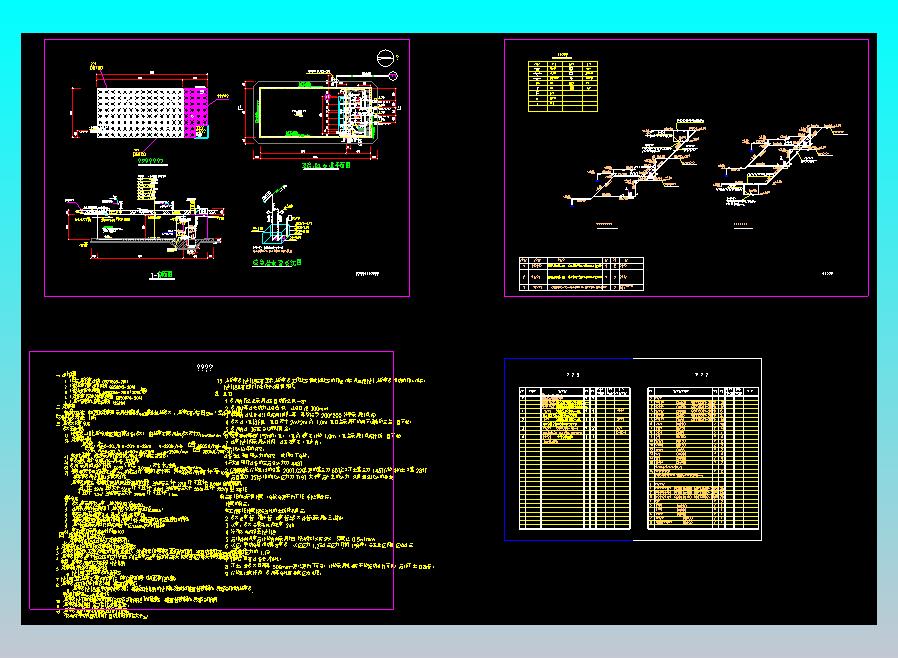Screen dimensions: 898x658
Task: Click the white dotted grid plan drawing
Action: point(140,113)
